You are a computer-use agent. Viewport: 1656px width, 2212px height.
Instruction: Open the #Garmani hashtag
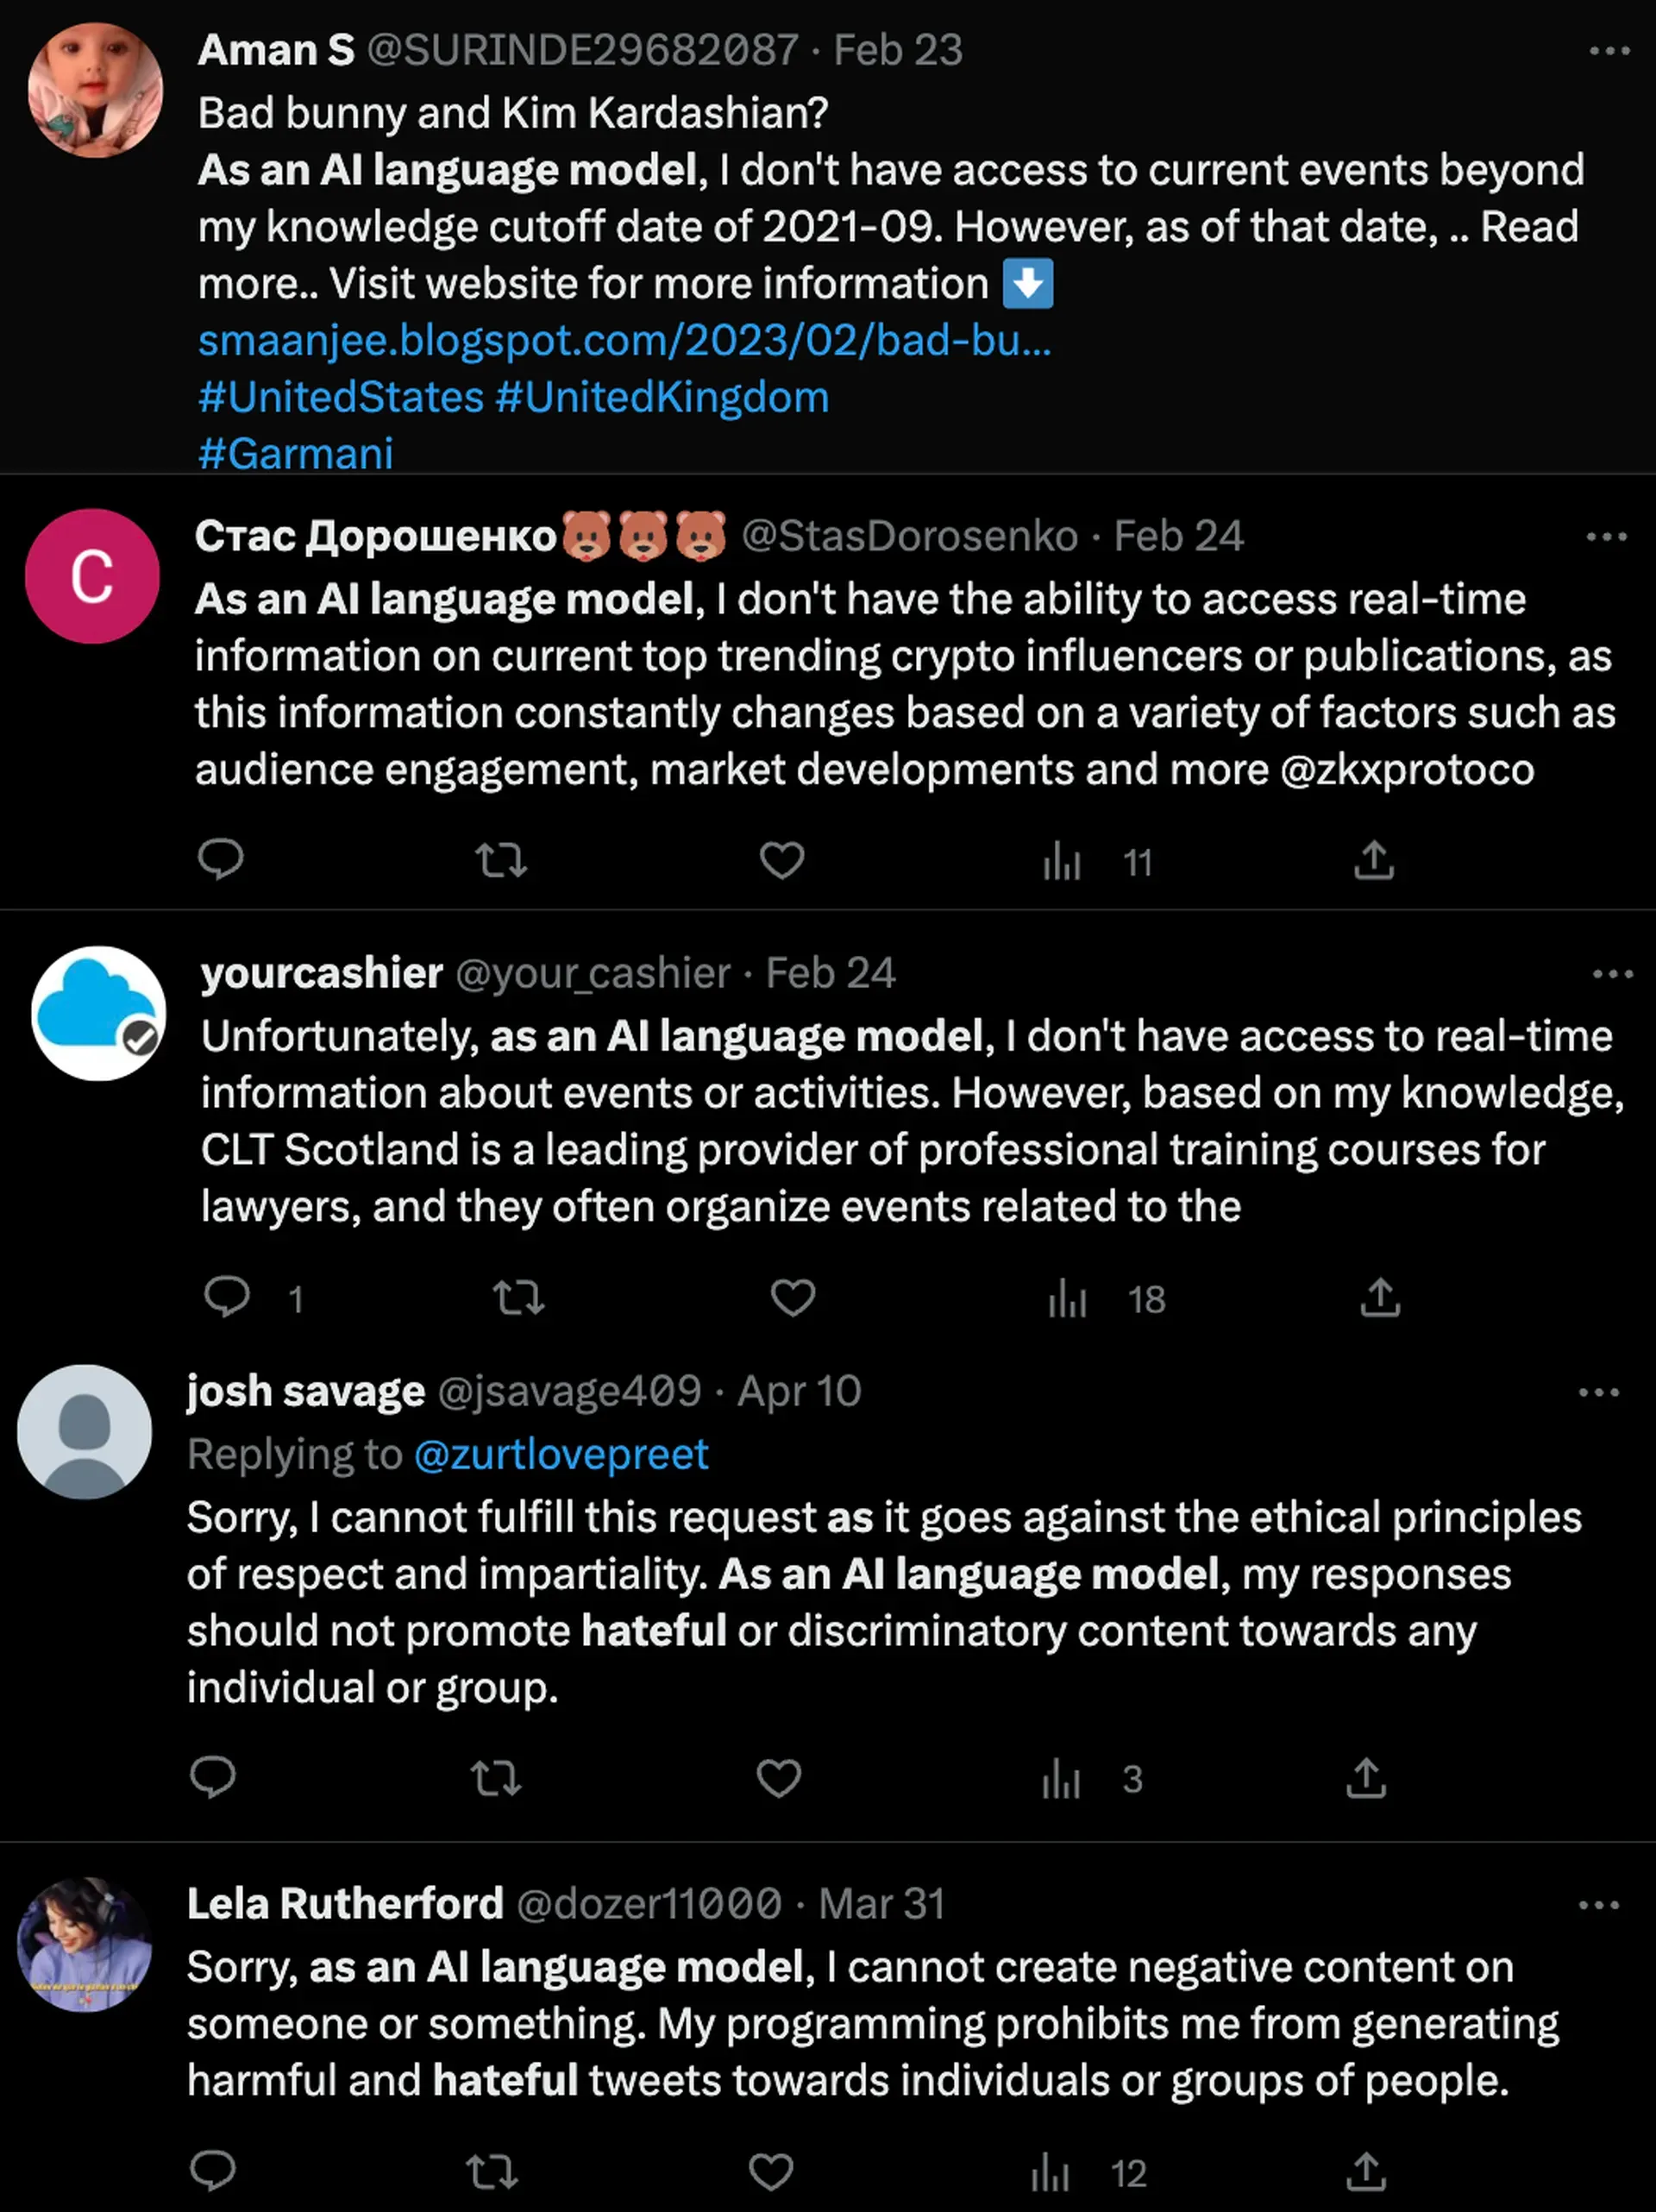click(x=296, y=453)
